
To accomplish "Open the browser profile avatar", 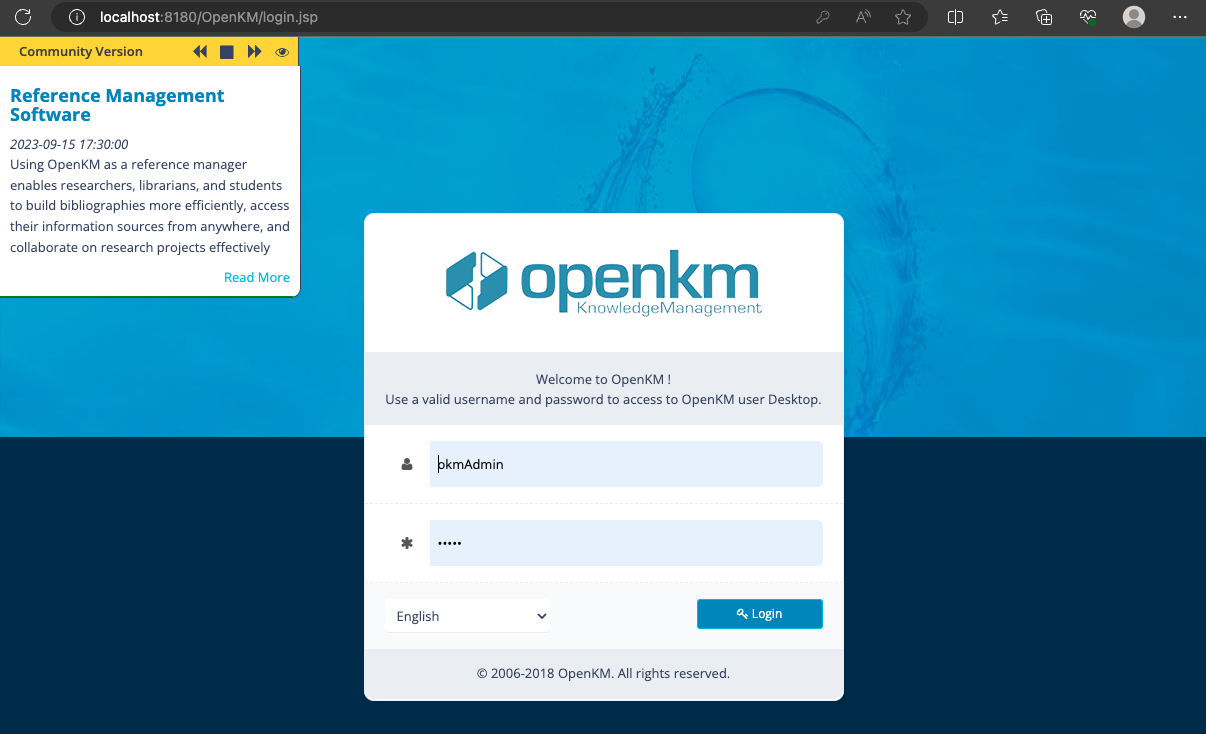I will click(x=1133, y=17).
